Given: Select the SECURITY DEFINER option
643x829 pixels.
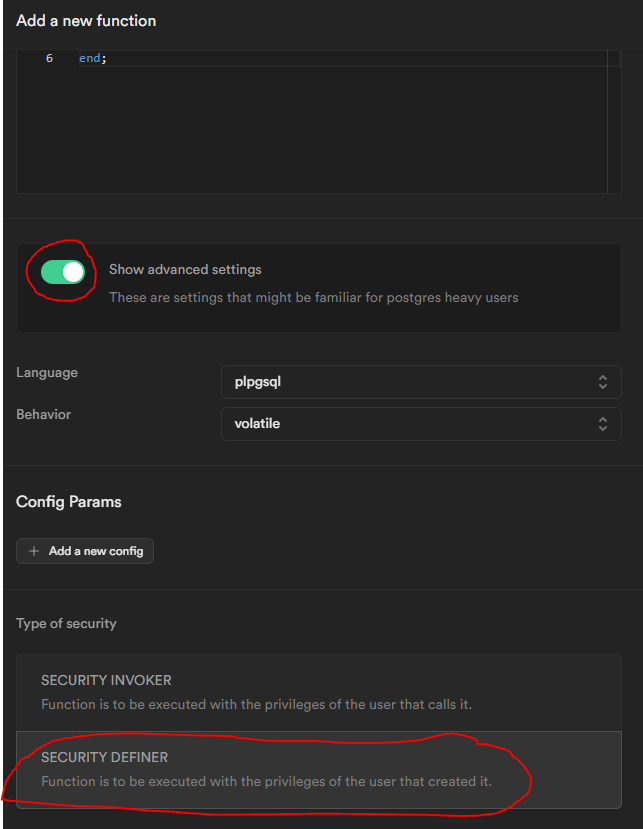Looking at the screenshot, I should pyautogui.click(x=318, y=769).
